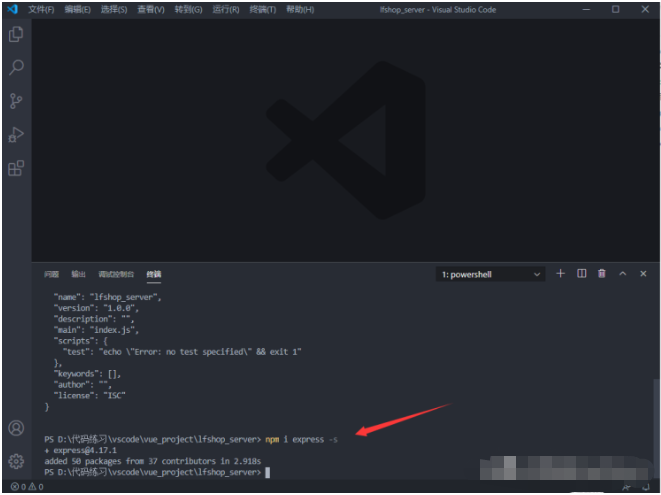
Task: Open notifications bell in status bar
Action: click(x=645, y=487)
